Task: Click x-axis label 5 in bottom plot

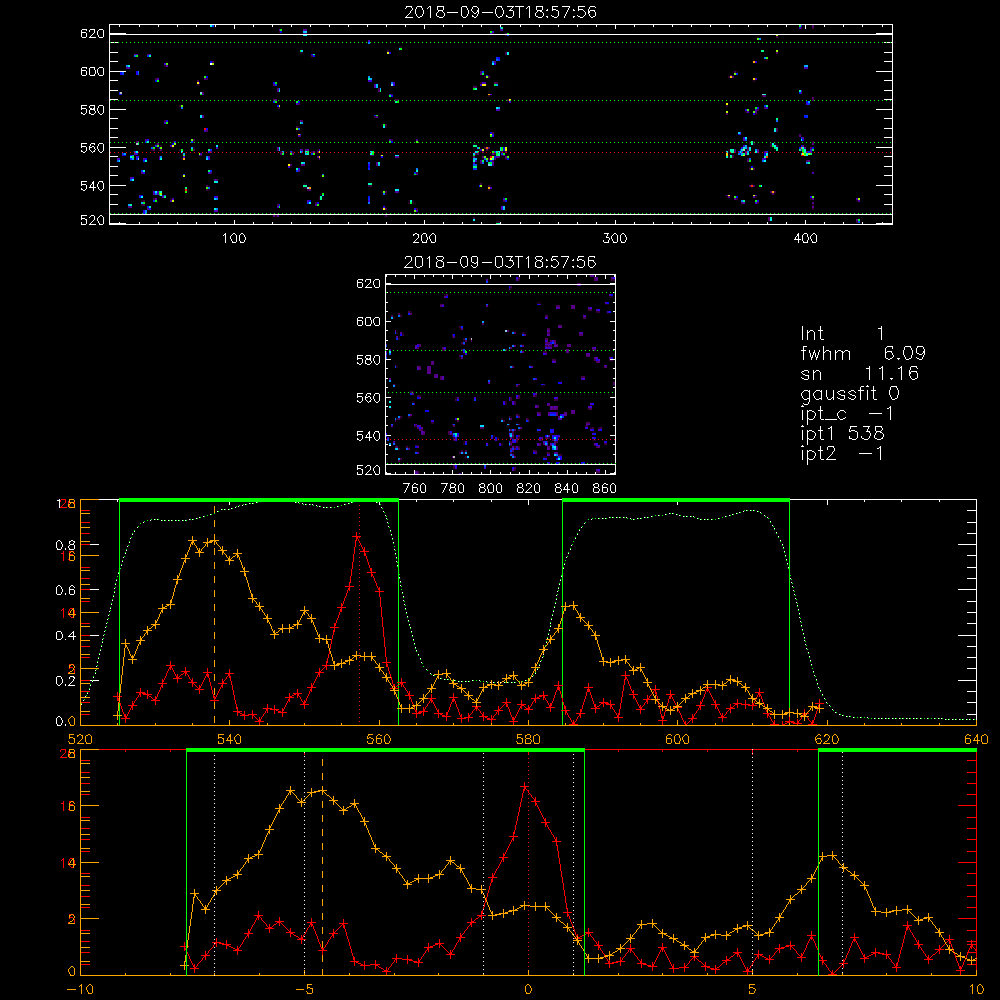Action: point(752,989)
